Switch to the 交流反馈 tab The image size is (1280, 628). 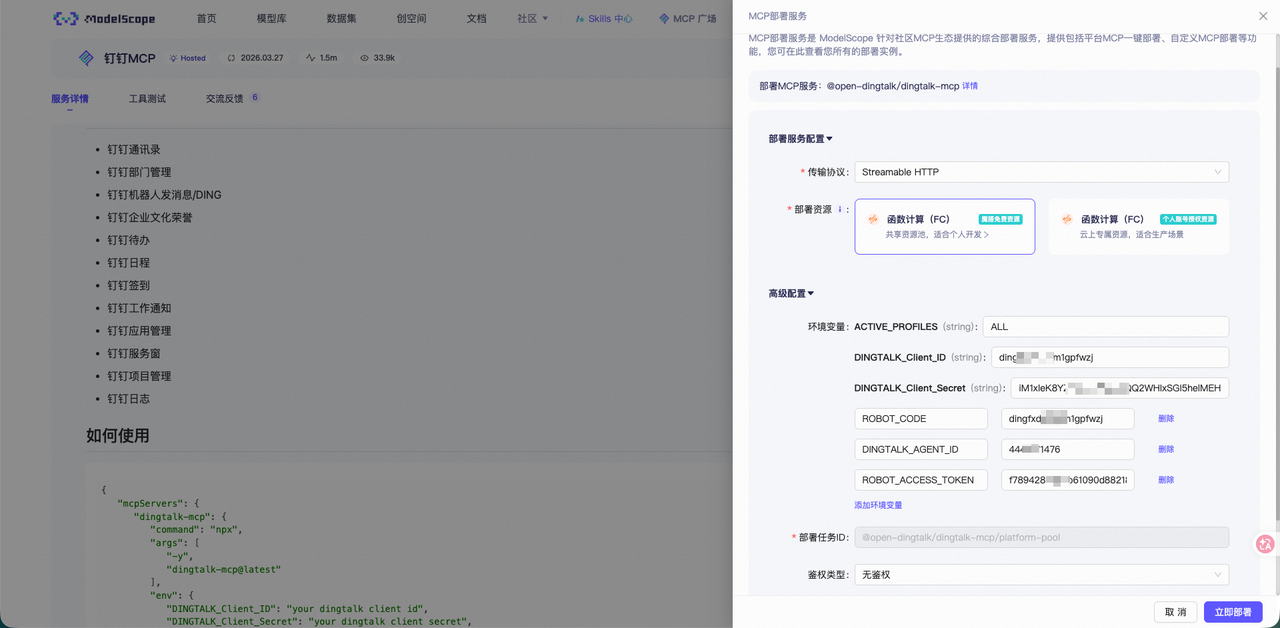(224, 99)
